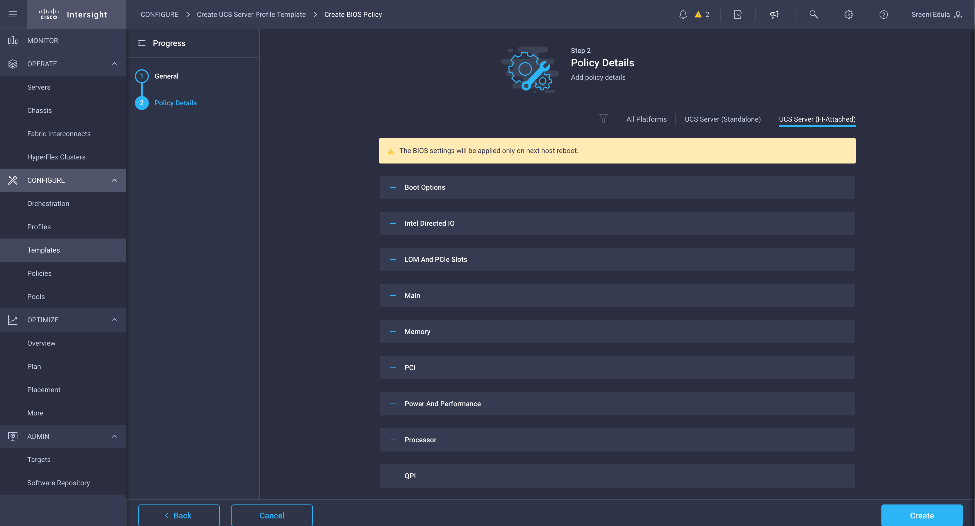Viewport: 975px width, 526px height.
Task: View the warning alerts triangle icon
Action: tap(698, 14)
